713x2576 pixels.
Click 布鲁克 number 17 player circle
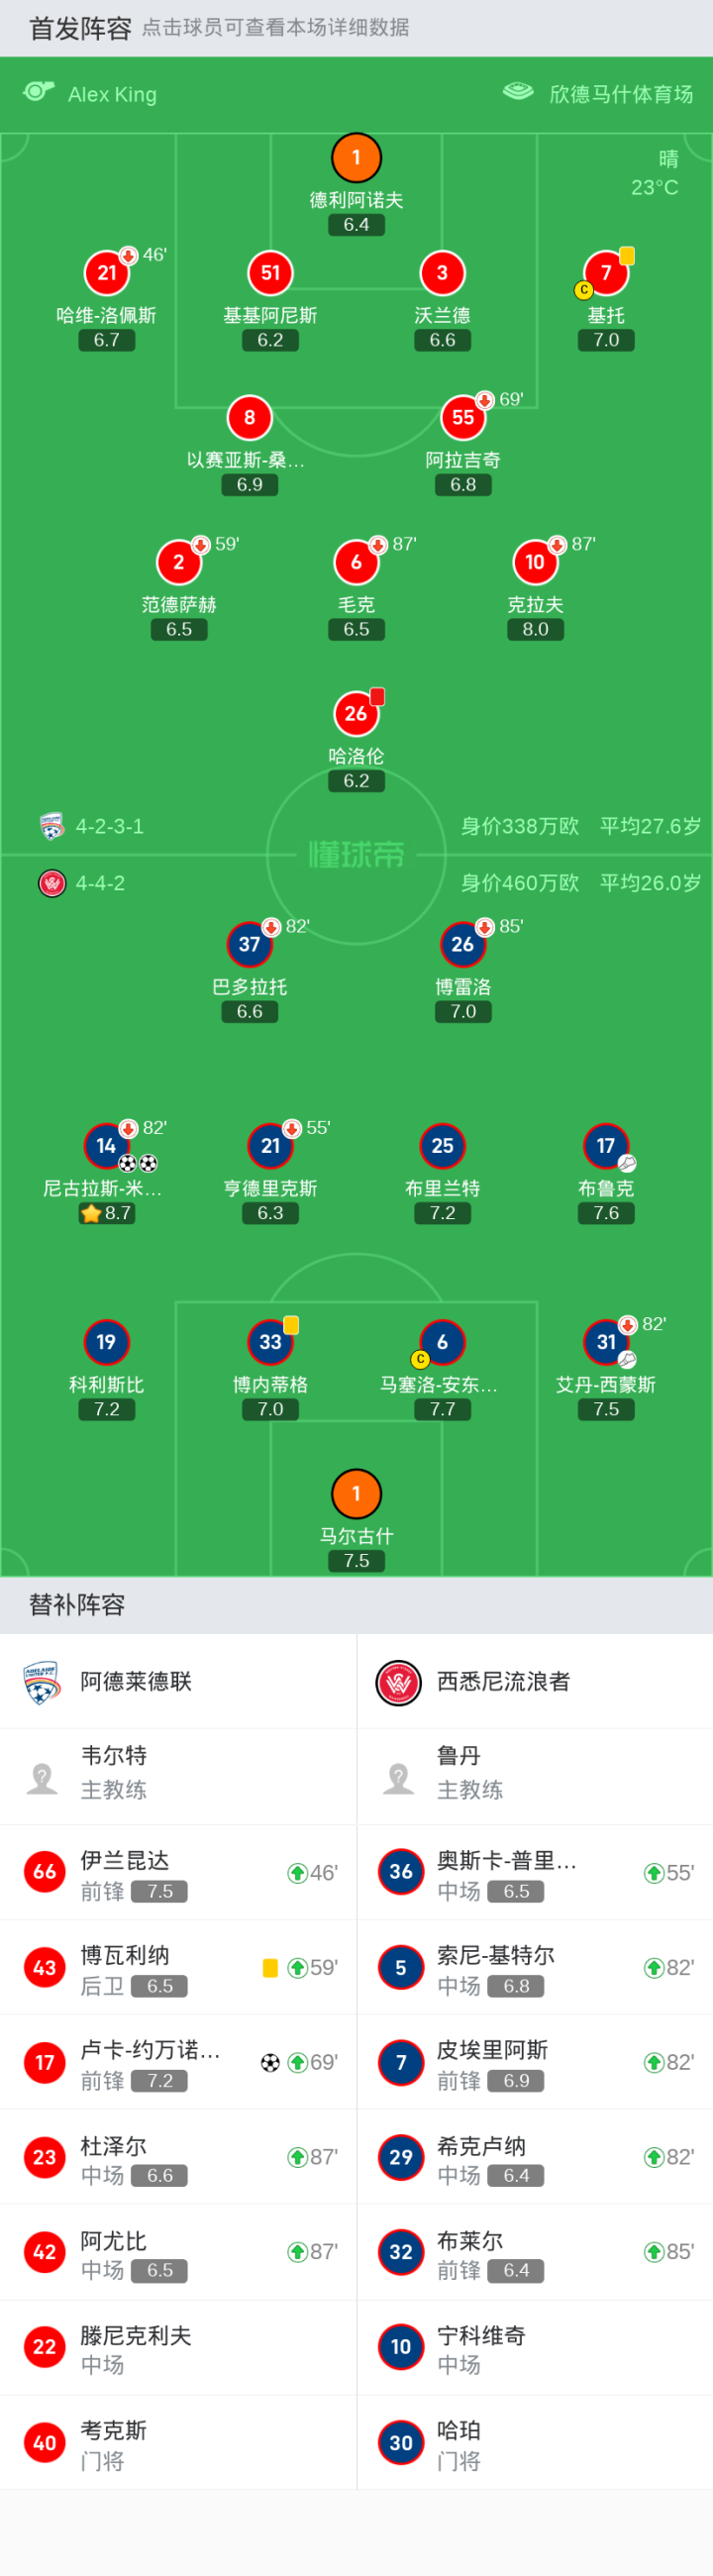605,1146
